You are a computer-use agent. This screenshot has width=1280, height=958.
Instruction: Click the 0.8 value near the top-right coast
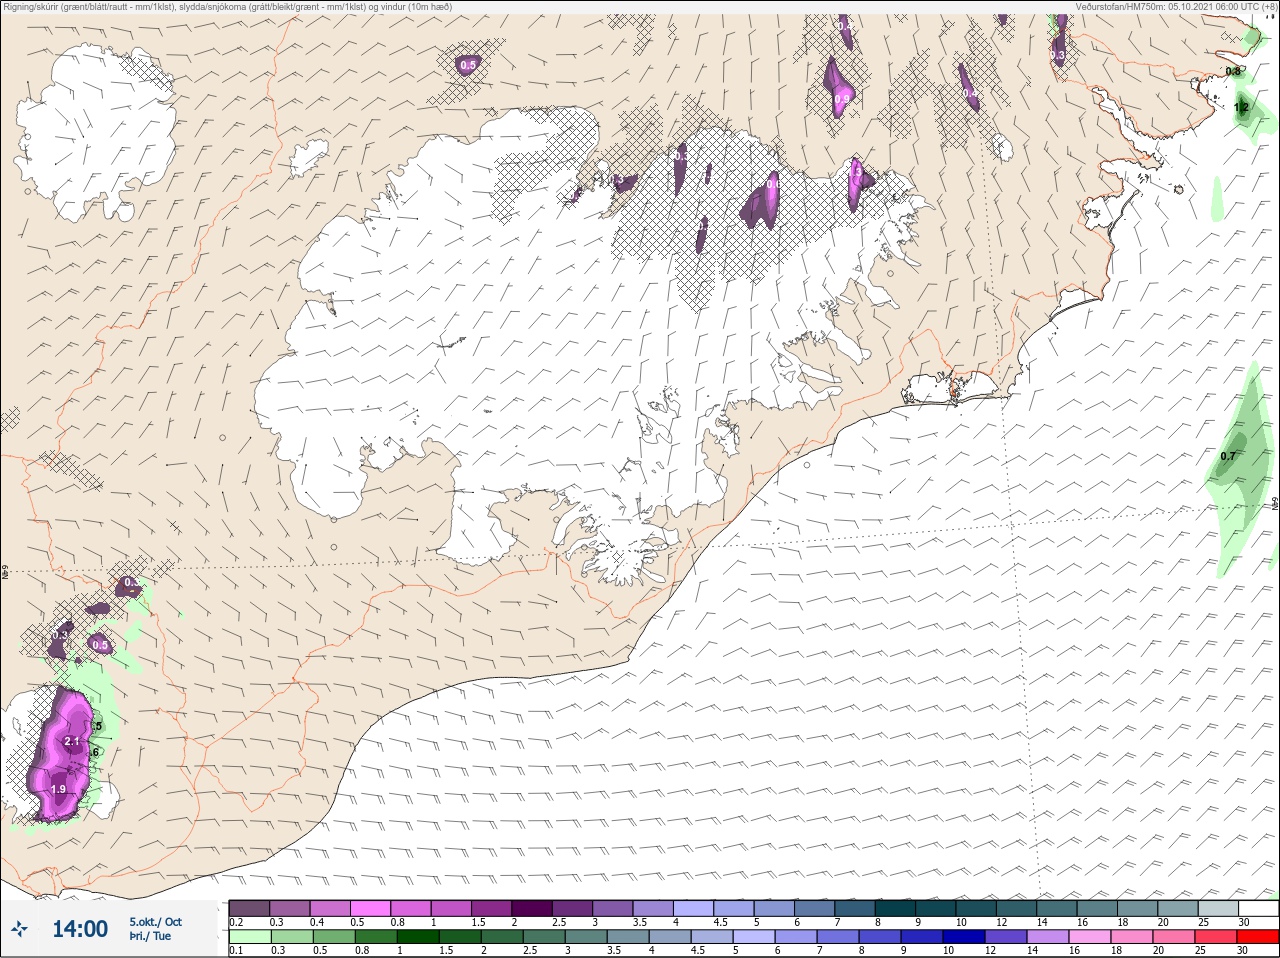[1233, 71]
